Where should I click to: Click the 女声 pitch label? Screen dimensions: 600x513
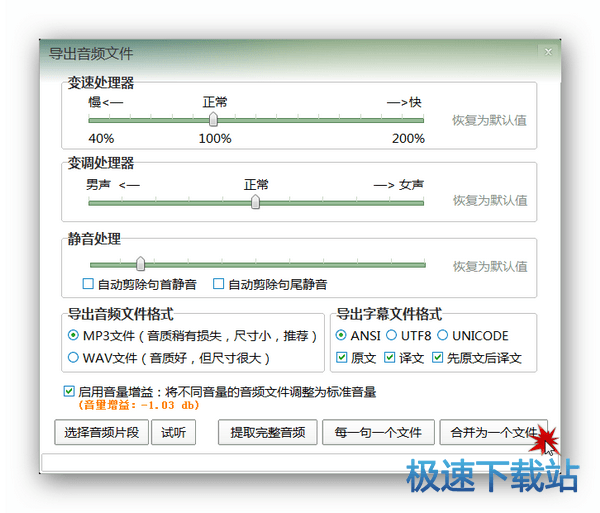coord(411,185)
